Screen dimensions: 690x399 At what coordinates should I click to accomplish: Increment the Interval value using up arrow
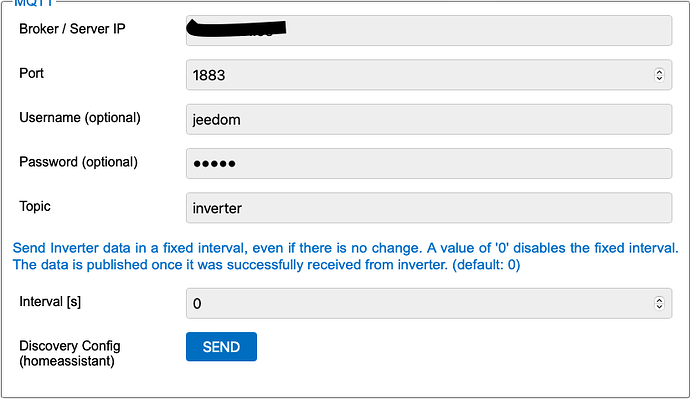coord(659,300)
